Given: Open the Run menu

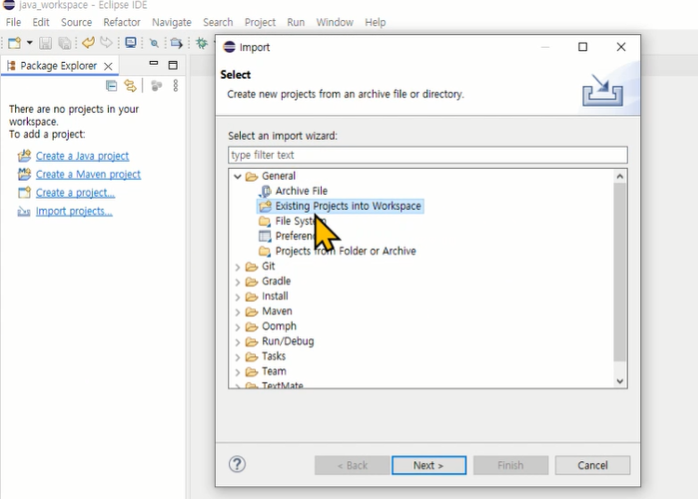Looking at the screenshot, I should click(x=296, y=22).
